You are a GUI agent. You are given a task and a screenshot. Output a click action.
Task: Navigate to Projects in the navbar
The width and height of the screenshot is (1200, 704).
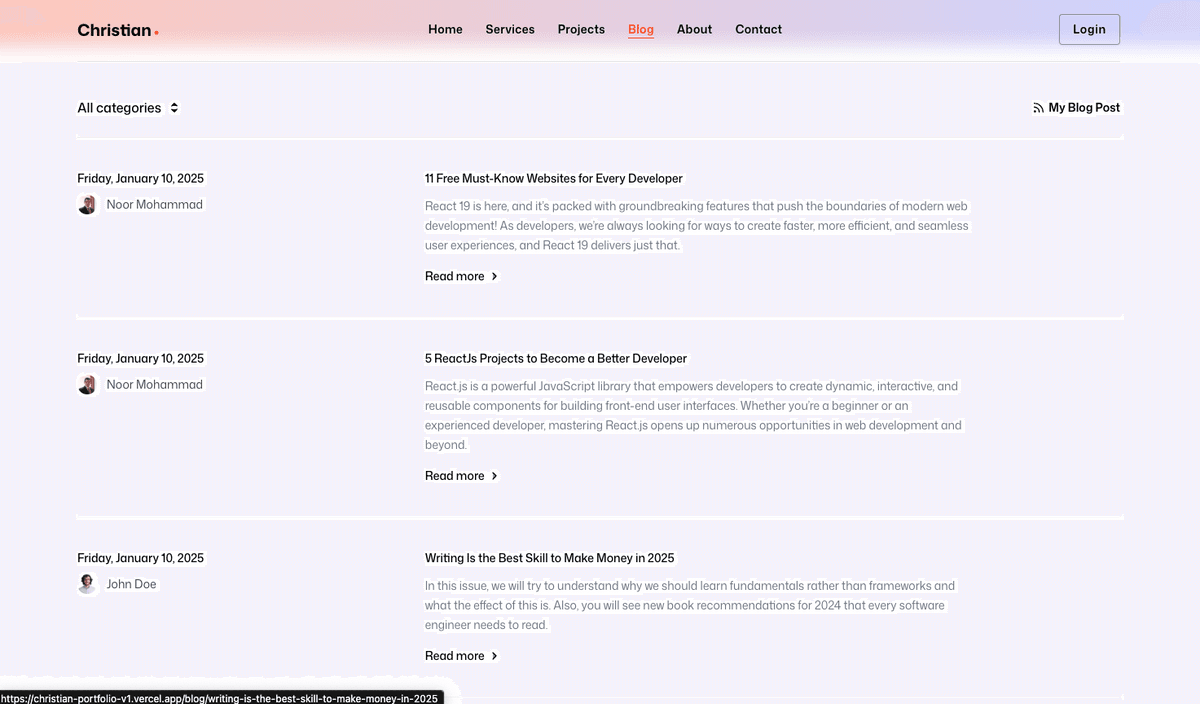coord(581,30)
